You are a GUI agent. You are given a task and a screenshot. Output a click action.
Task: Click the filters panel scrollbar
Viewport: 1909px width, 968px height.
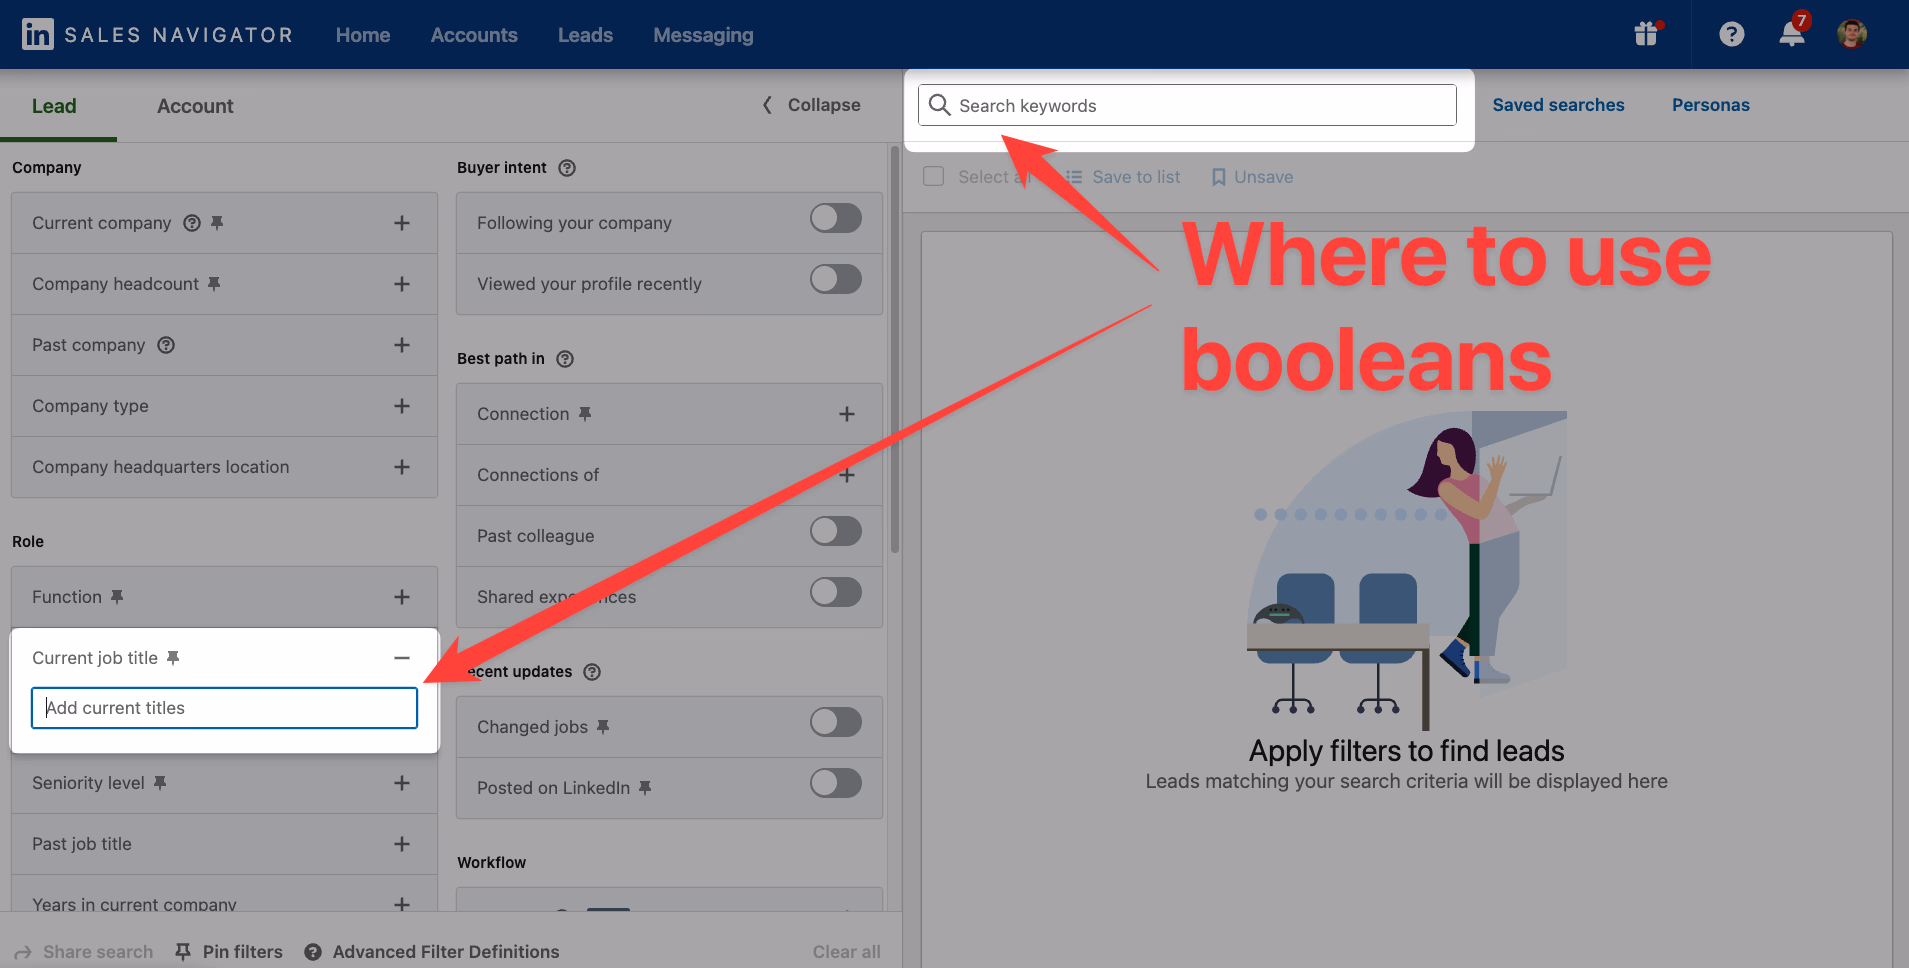click(895, 350)
